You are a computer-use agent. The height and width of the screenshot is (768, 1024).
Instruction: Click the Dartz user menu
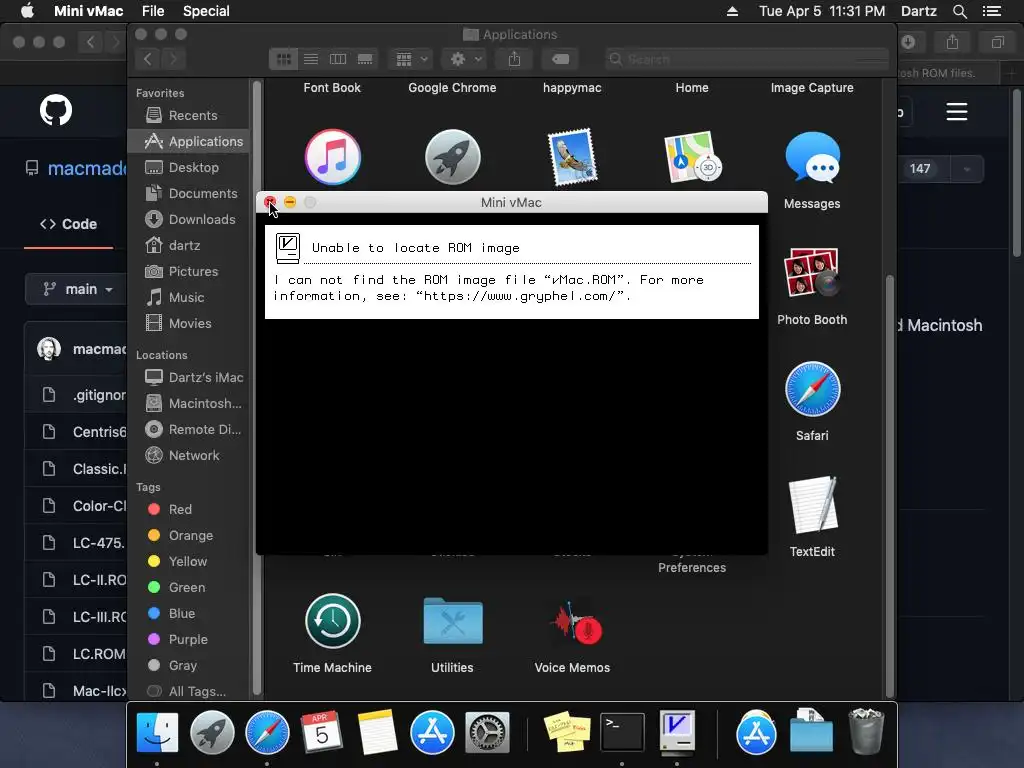click(x=918, y=11)
